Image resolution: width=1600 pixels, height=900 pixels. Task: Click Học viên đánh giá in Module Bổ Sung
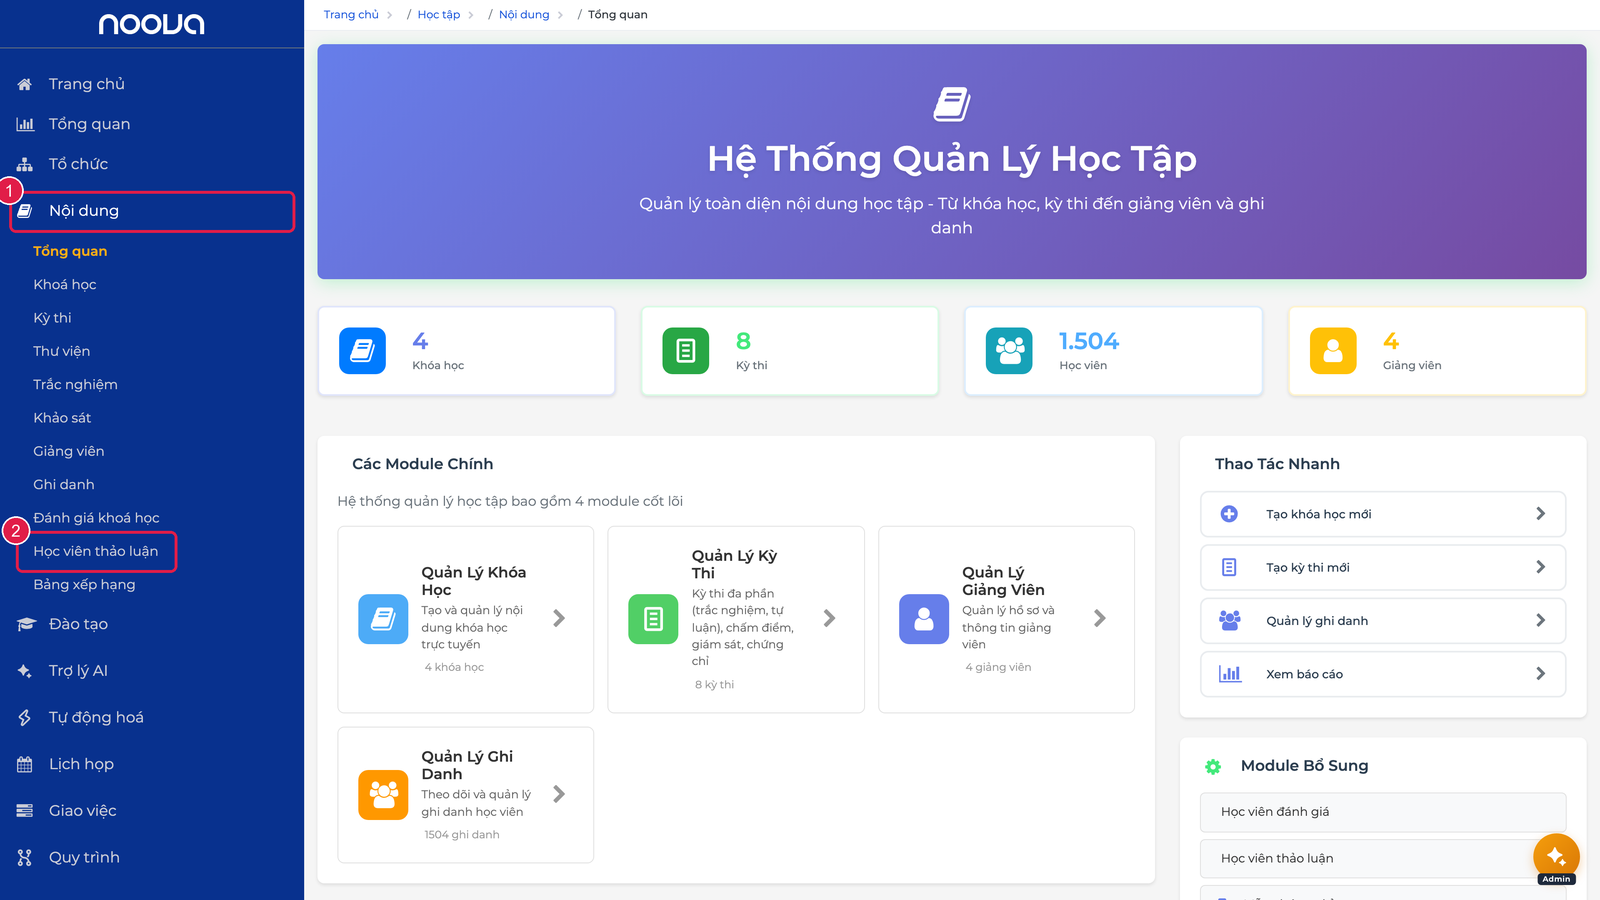pyautogui.click(x=1383, y=812)
